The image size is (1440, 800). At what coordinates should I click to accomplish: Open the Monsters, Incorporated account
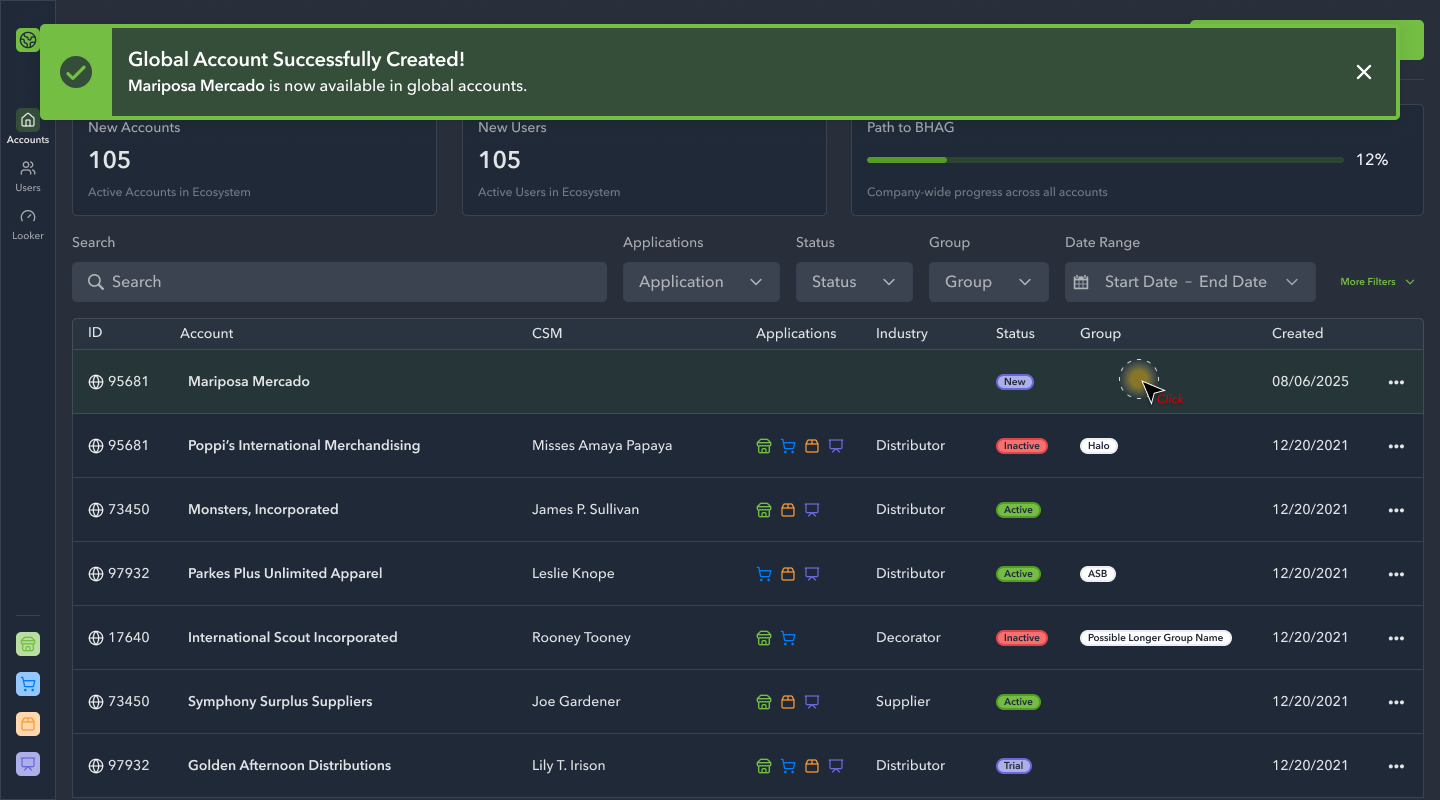tap(263, 510)
